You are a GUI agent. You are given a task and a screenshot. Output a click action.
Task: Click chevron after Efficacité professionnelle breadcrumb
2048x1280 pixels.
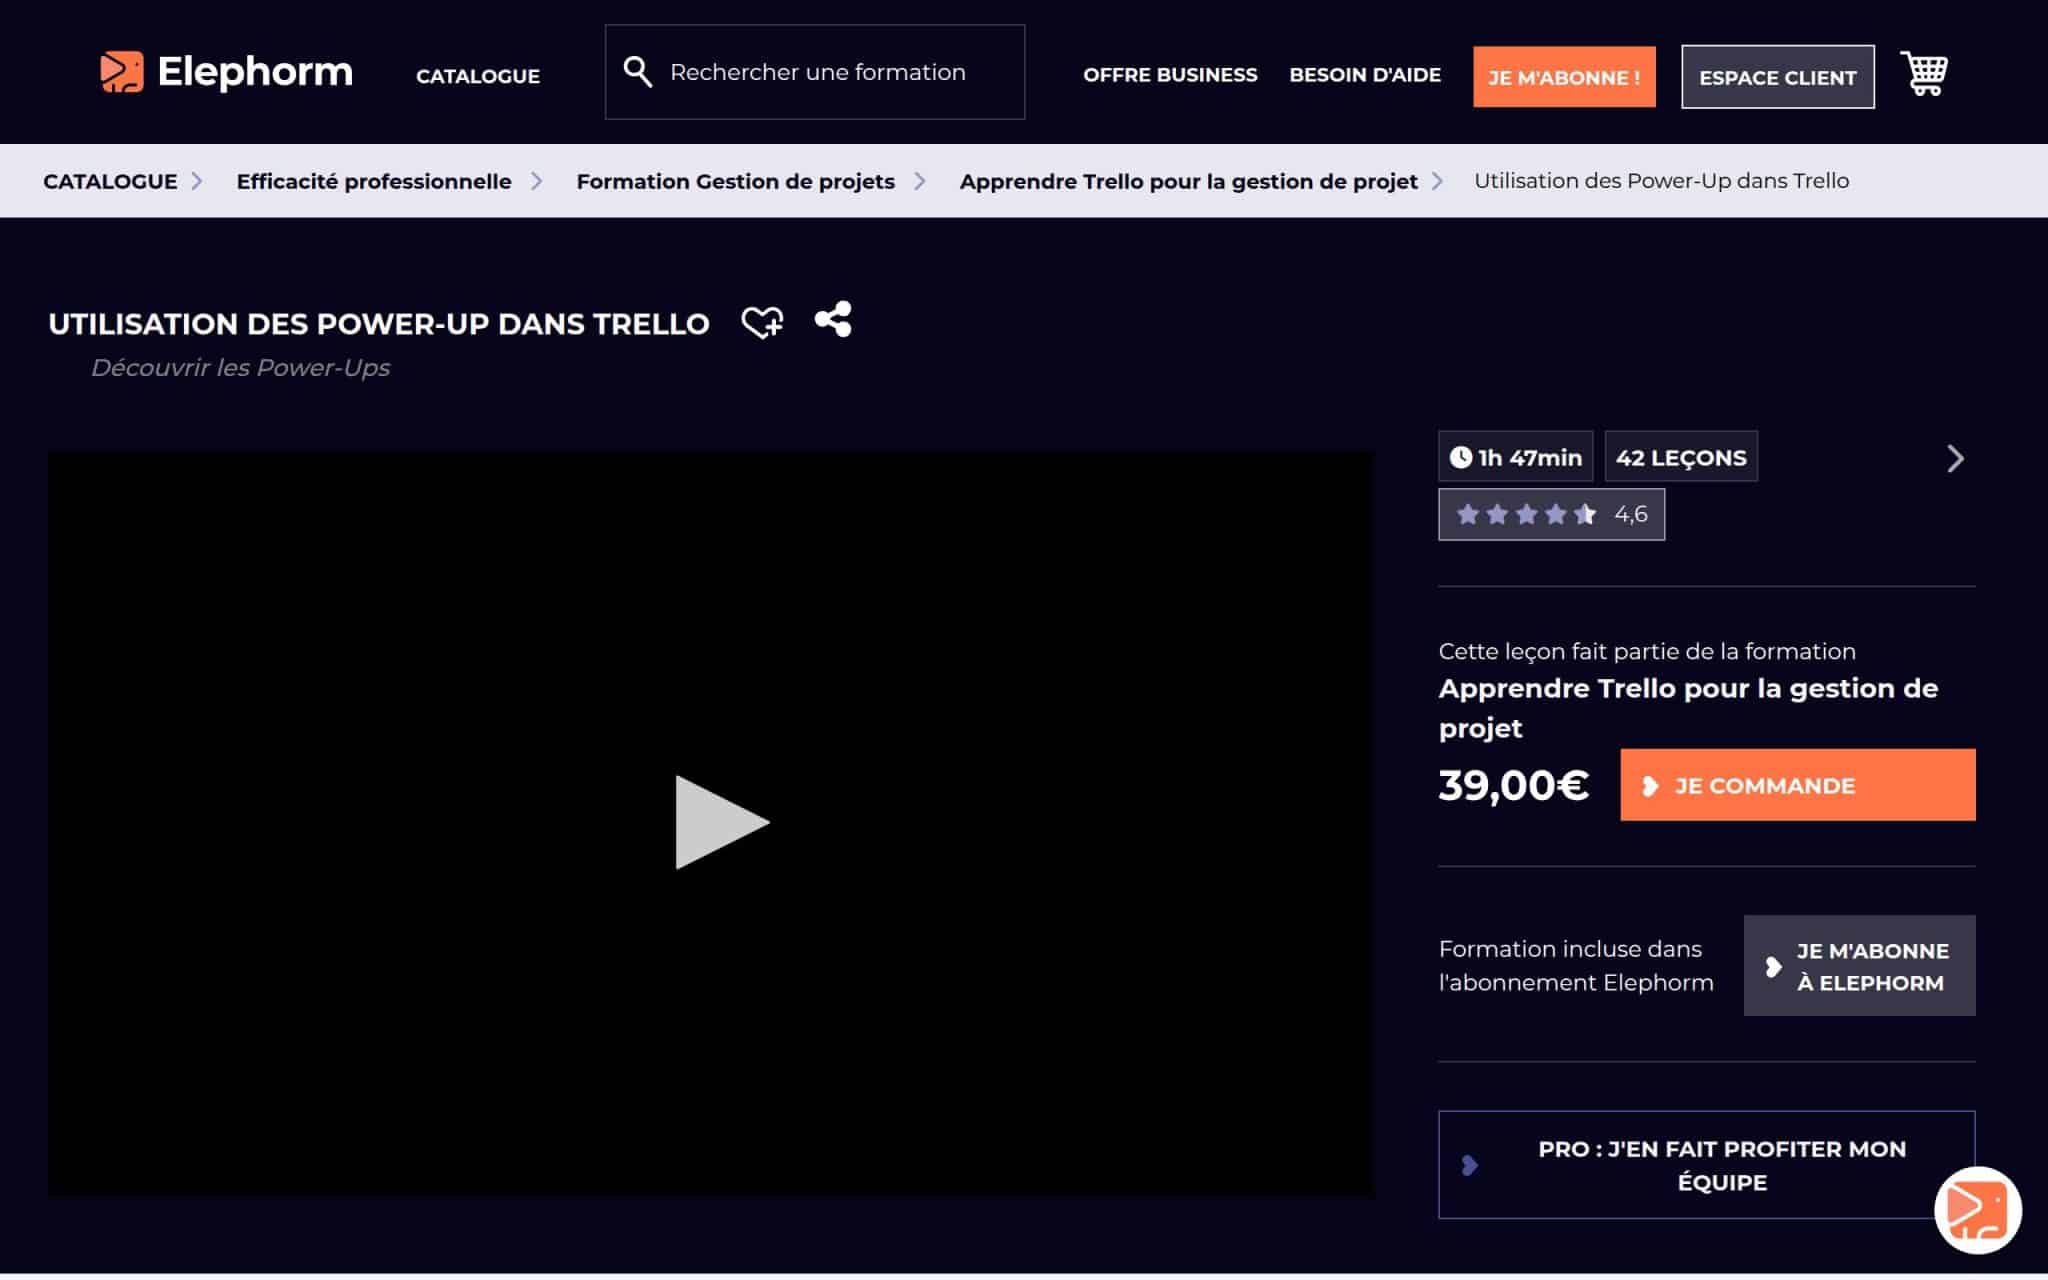tap(537, 181)
